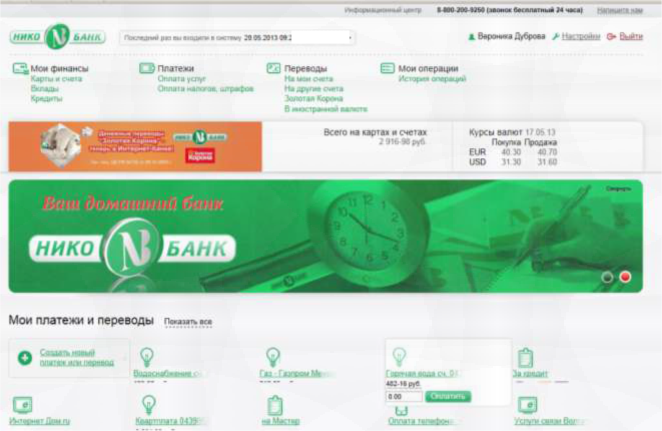The height and width of the screenshot is (431, 662).
Task: Click the Интернет Дом.ru monitor icon
Action: click(x=22, y=405)
